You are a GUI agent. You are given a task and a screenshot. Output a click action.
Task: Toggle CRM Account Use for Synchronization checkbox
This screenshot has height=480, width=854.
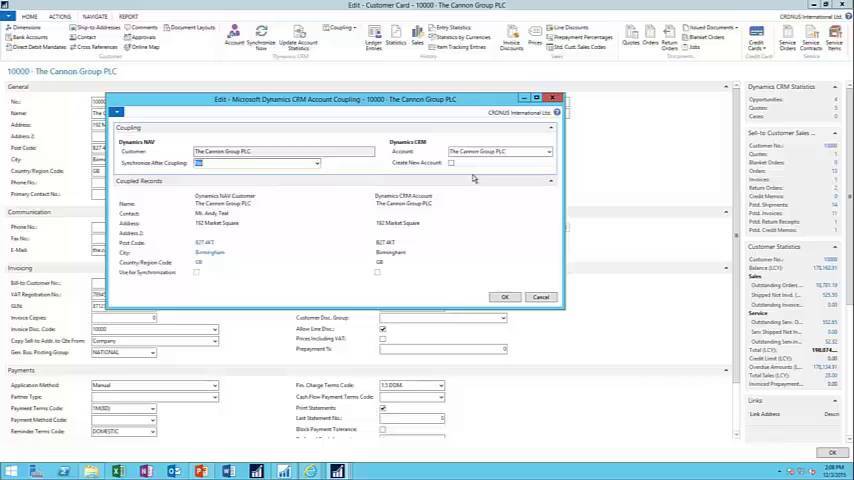[x=377, y=272]
